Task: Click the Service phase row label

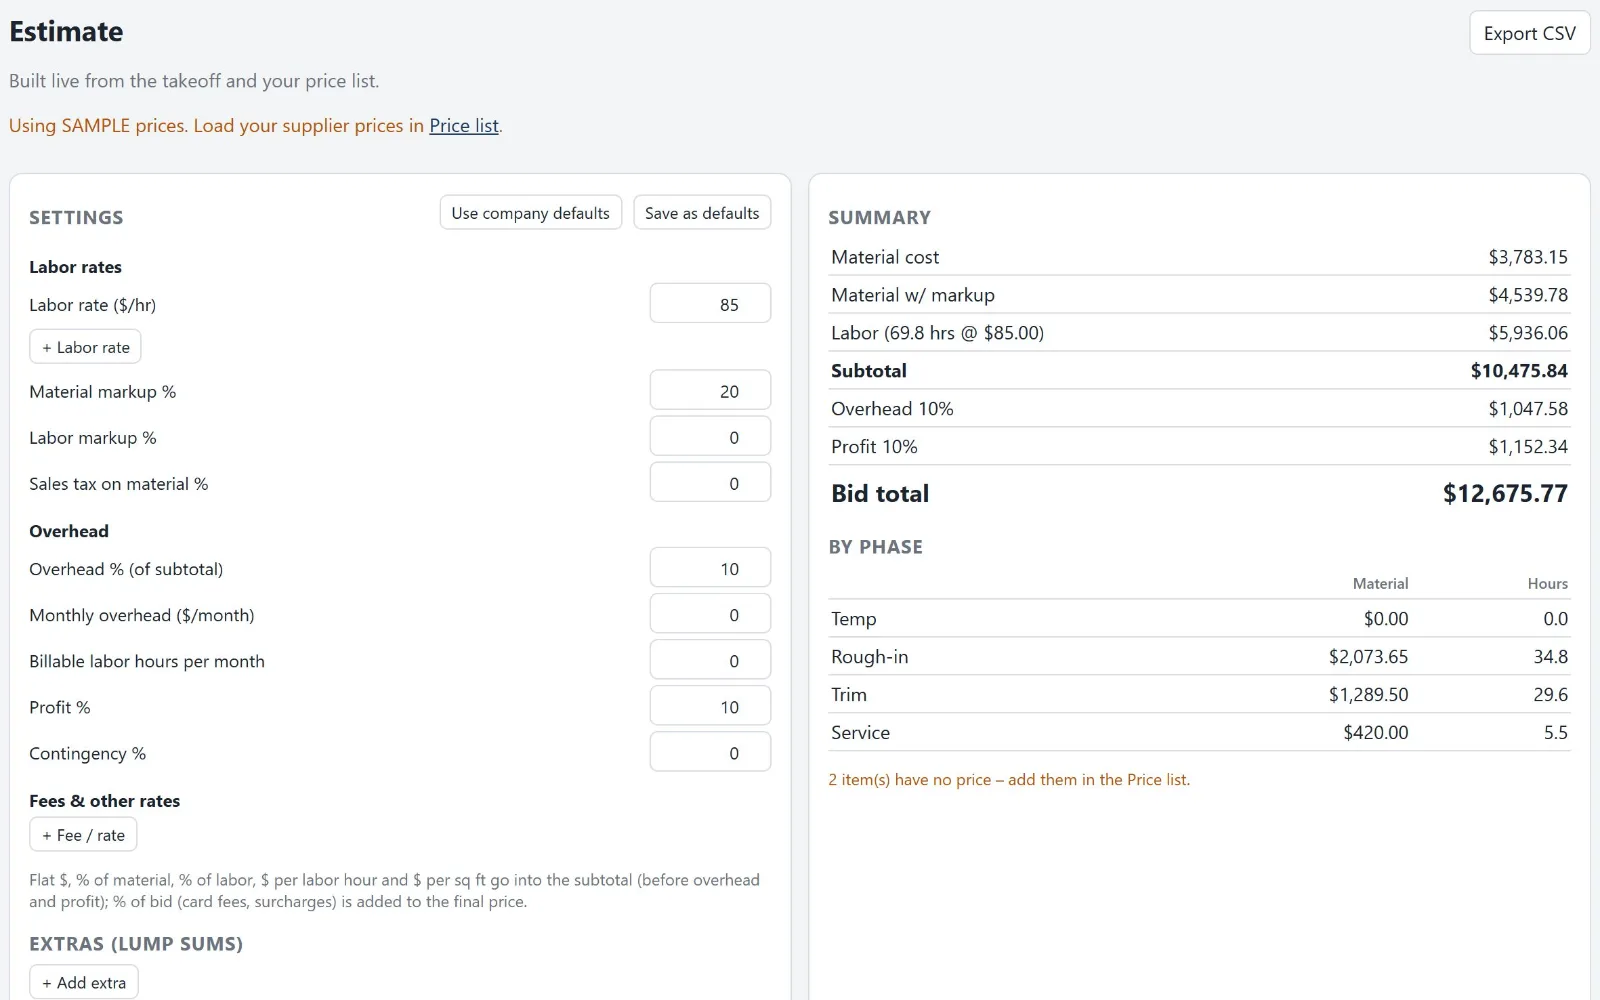Action: pyautogui.click(x=860, y=733)
